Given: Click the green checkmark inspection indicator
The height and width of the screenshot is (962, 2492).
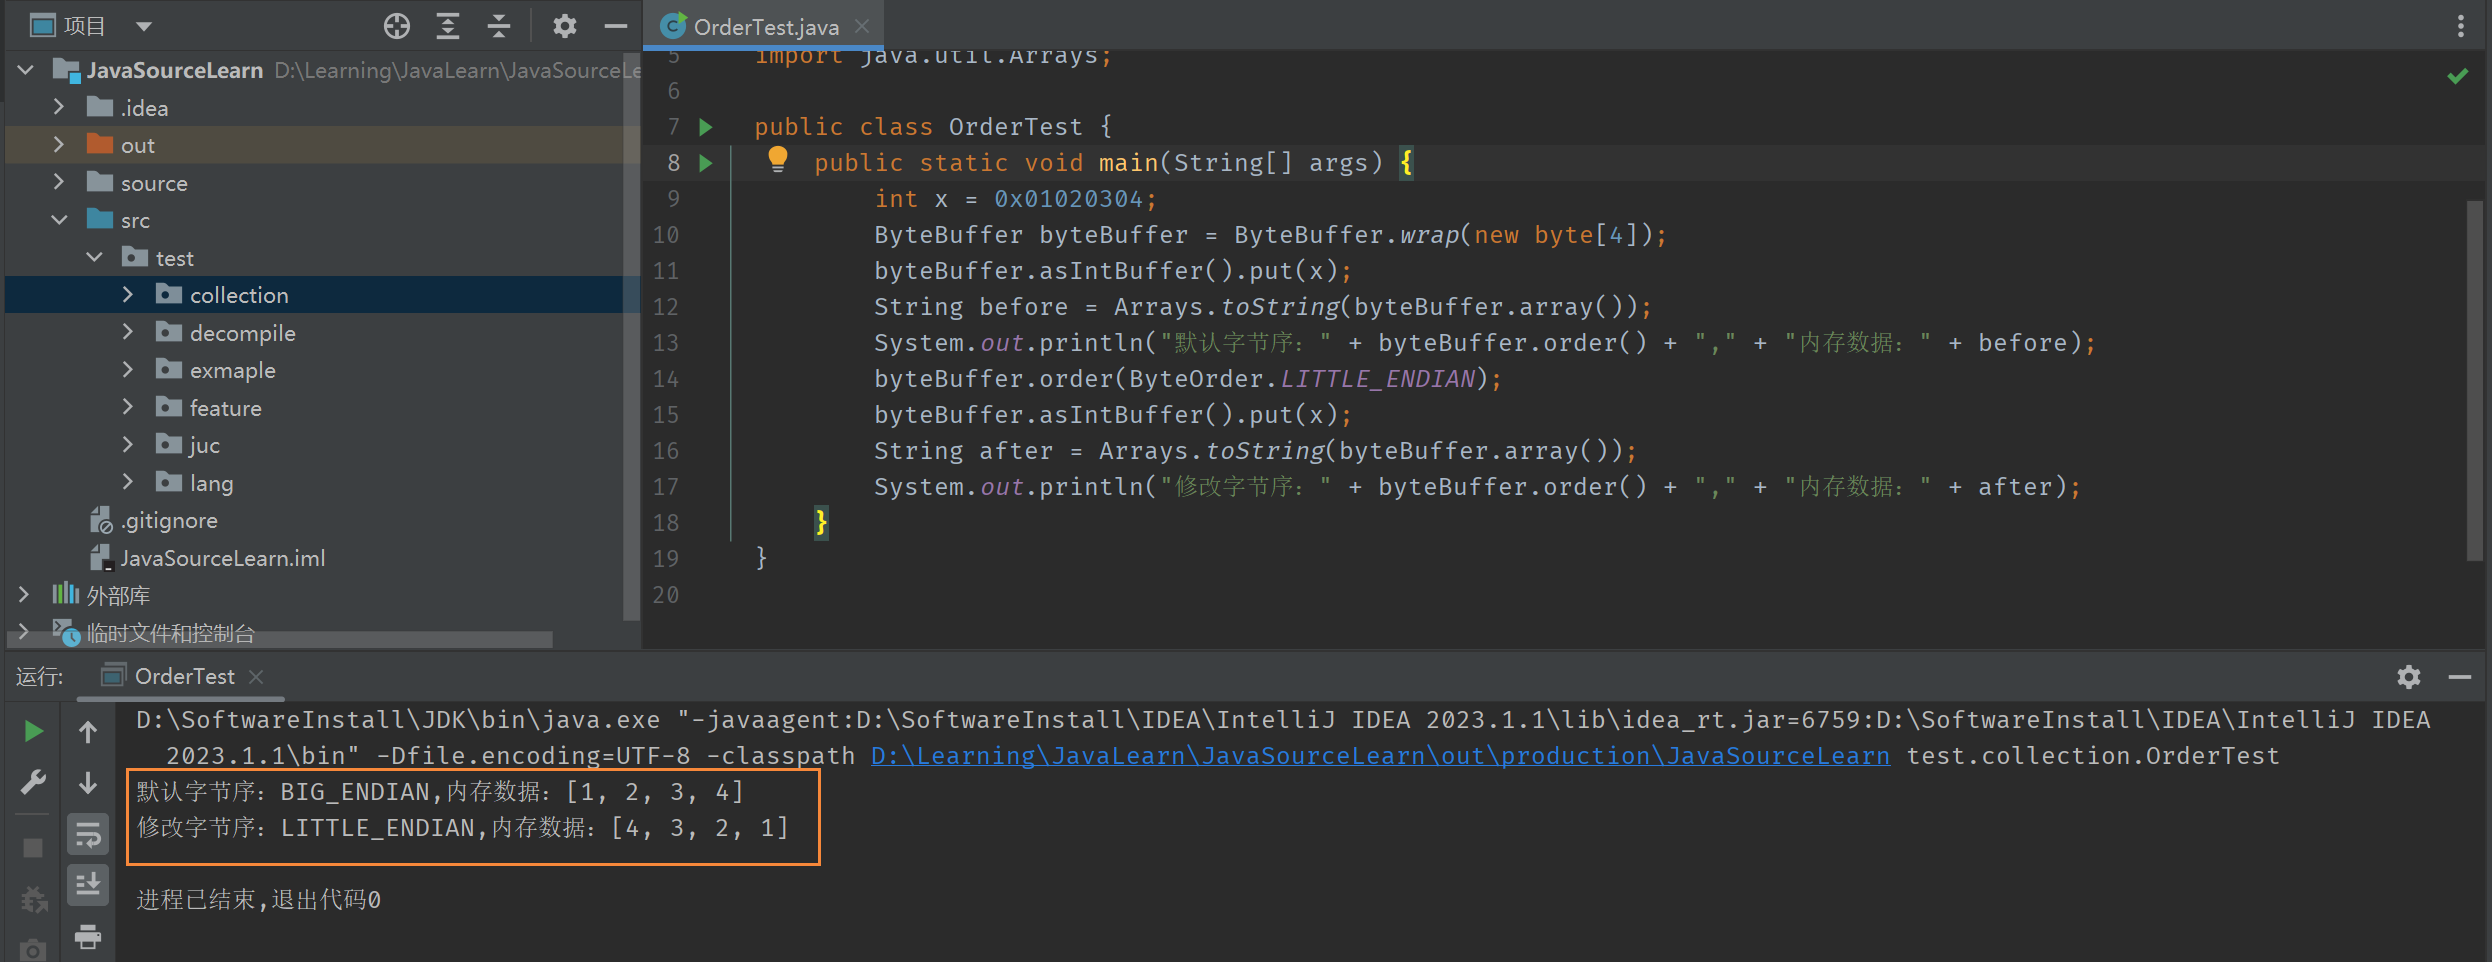Looking at the screenshot, I should point(2457,76).
